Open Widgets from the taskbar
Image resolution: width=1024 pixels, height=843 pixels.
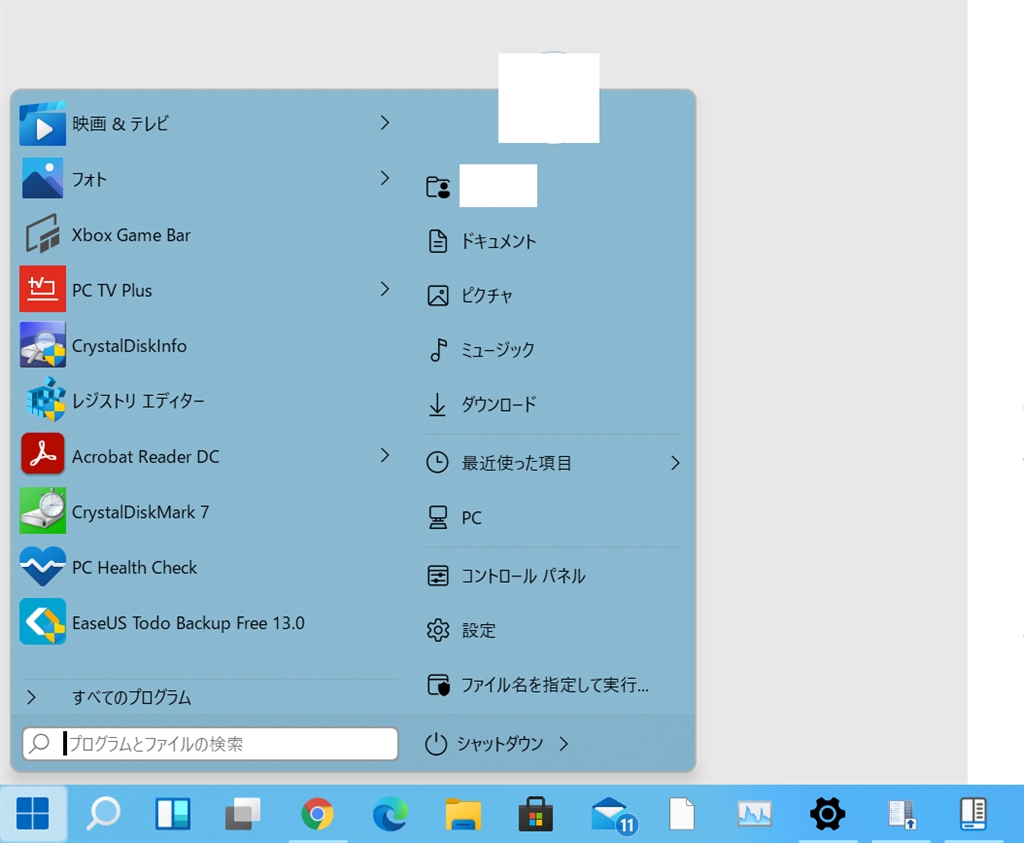point(173,814)
